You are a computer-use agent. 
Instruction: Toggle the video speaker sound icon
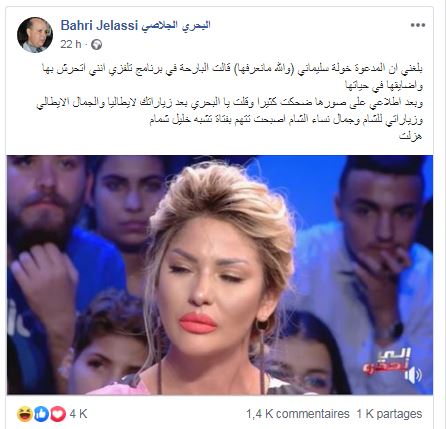(x=413, y=375)
